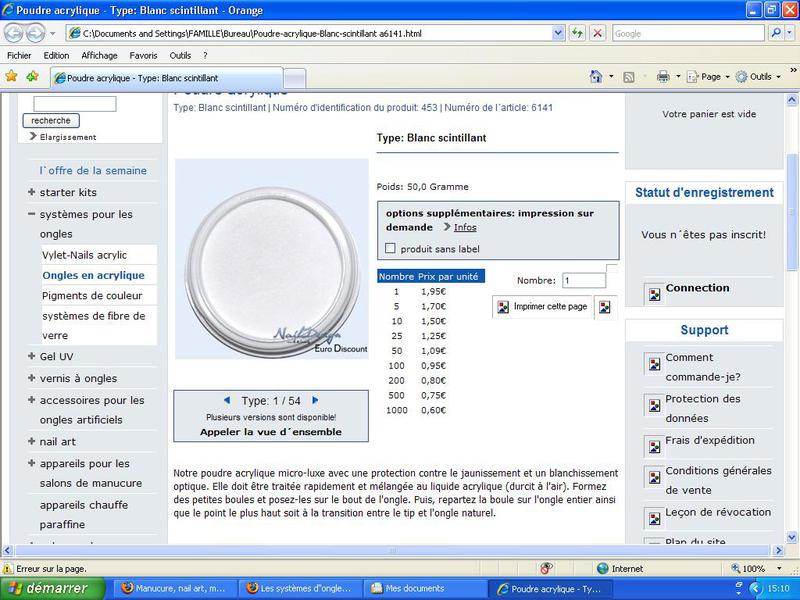The height and width of the screenshot is (600, 800).
Task: Click the 'recherche' search button
Action: click(x=50, y=120)
